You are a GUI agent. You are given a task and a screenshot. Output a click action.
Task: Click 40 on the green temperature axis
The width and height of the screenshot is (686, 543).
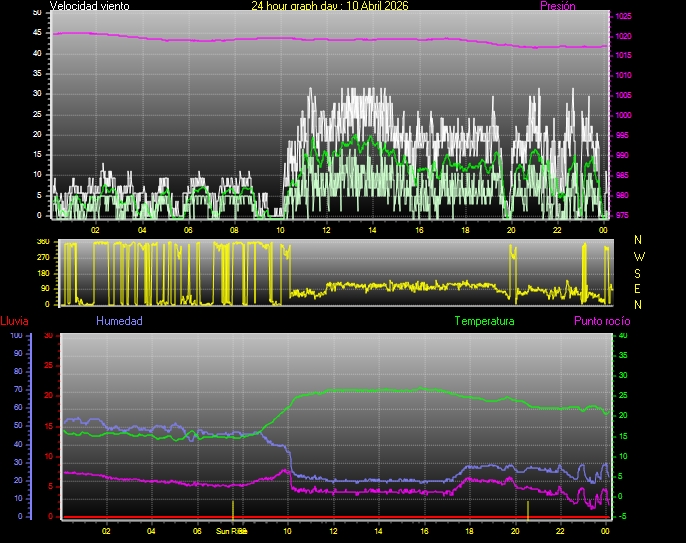point(623,336)
